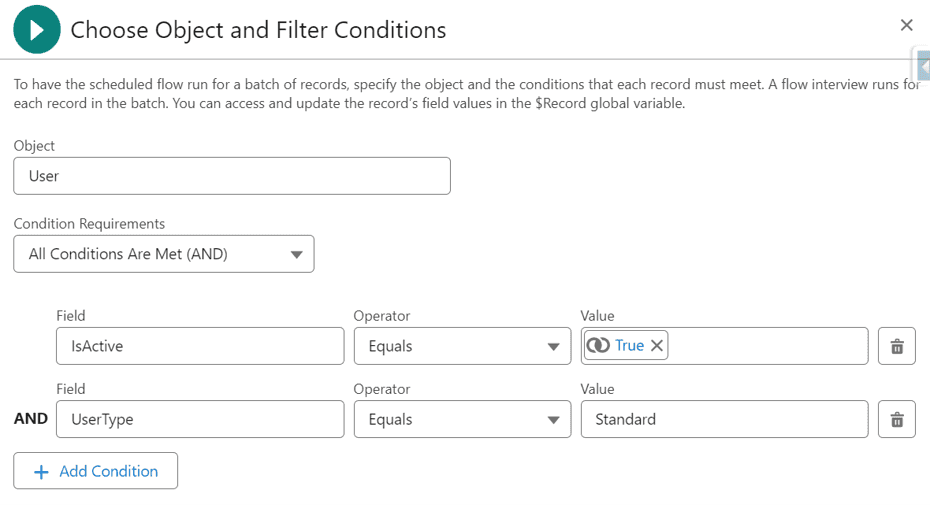Click the dropdown arrow next to AND conditions
The height and width of the screenshot is (505, 930).
click(x=297, y=255)
